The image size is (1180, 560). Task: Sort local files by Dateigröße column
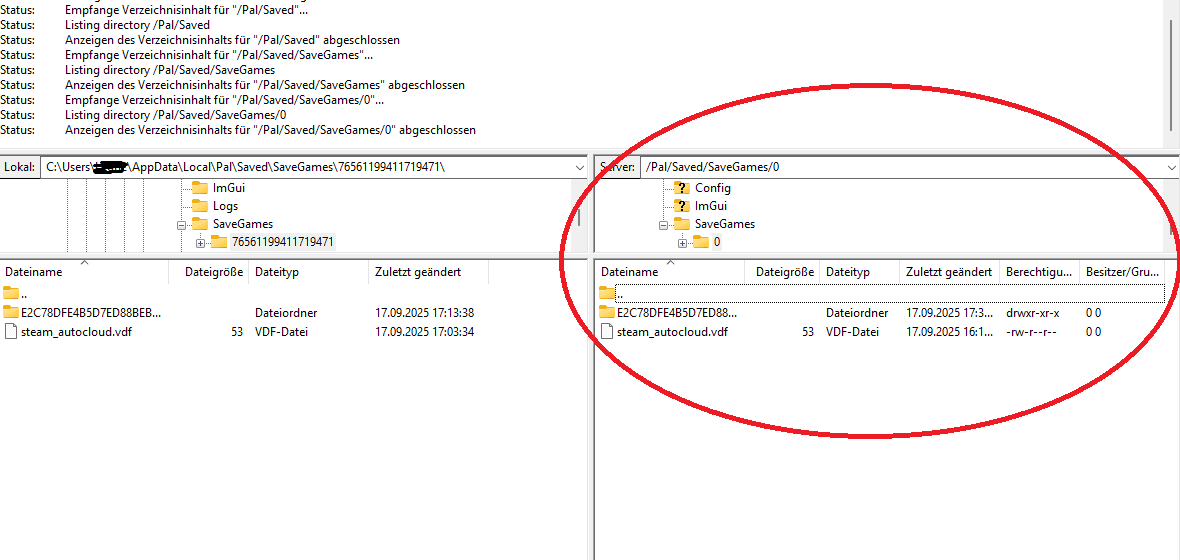tap(213, 272)
